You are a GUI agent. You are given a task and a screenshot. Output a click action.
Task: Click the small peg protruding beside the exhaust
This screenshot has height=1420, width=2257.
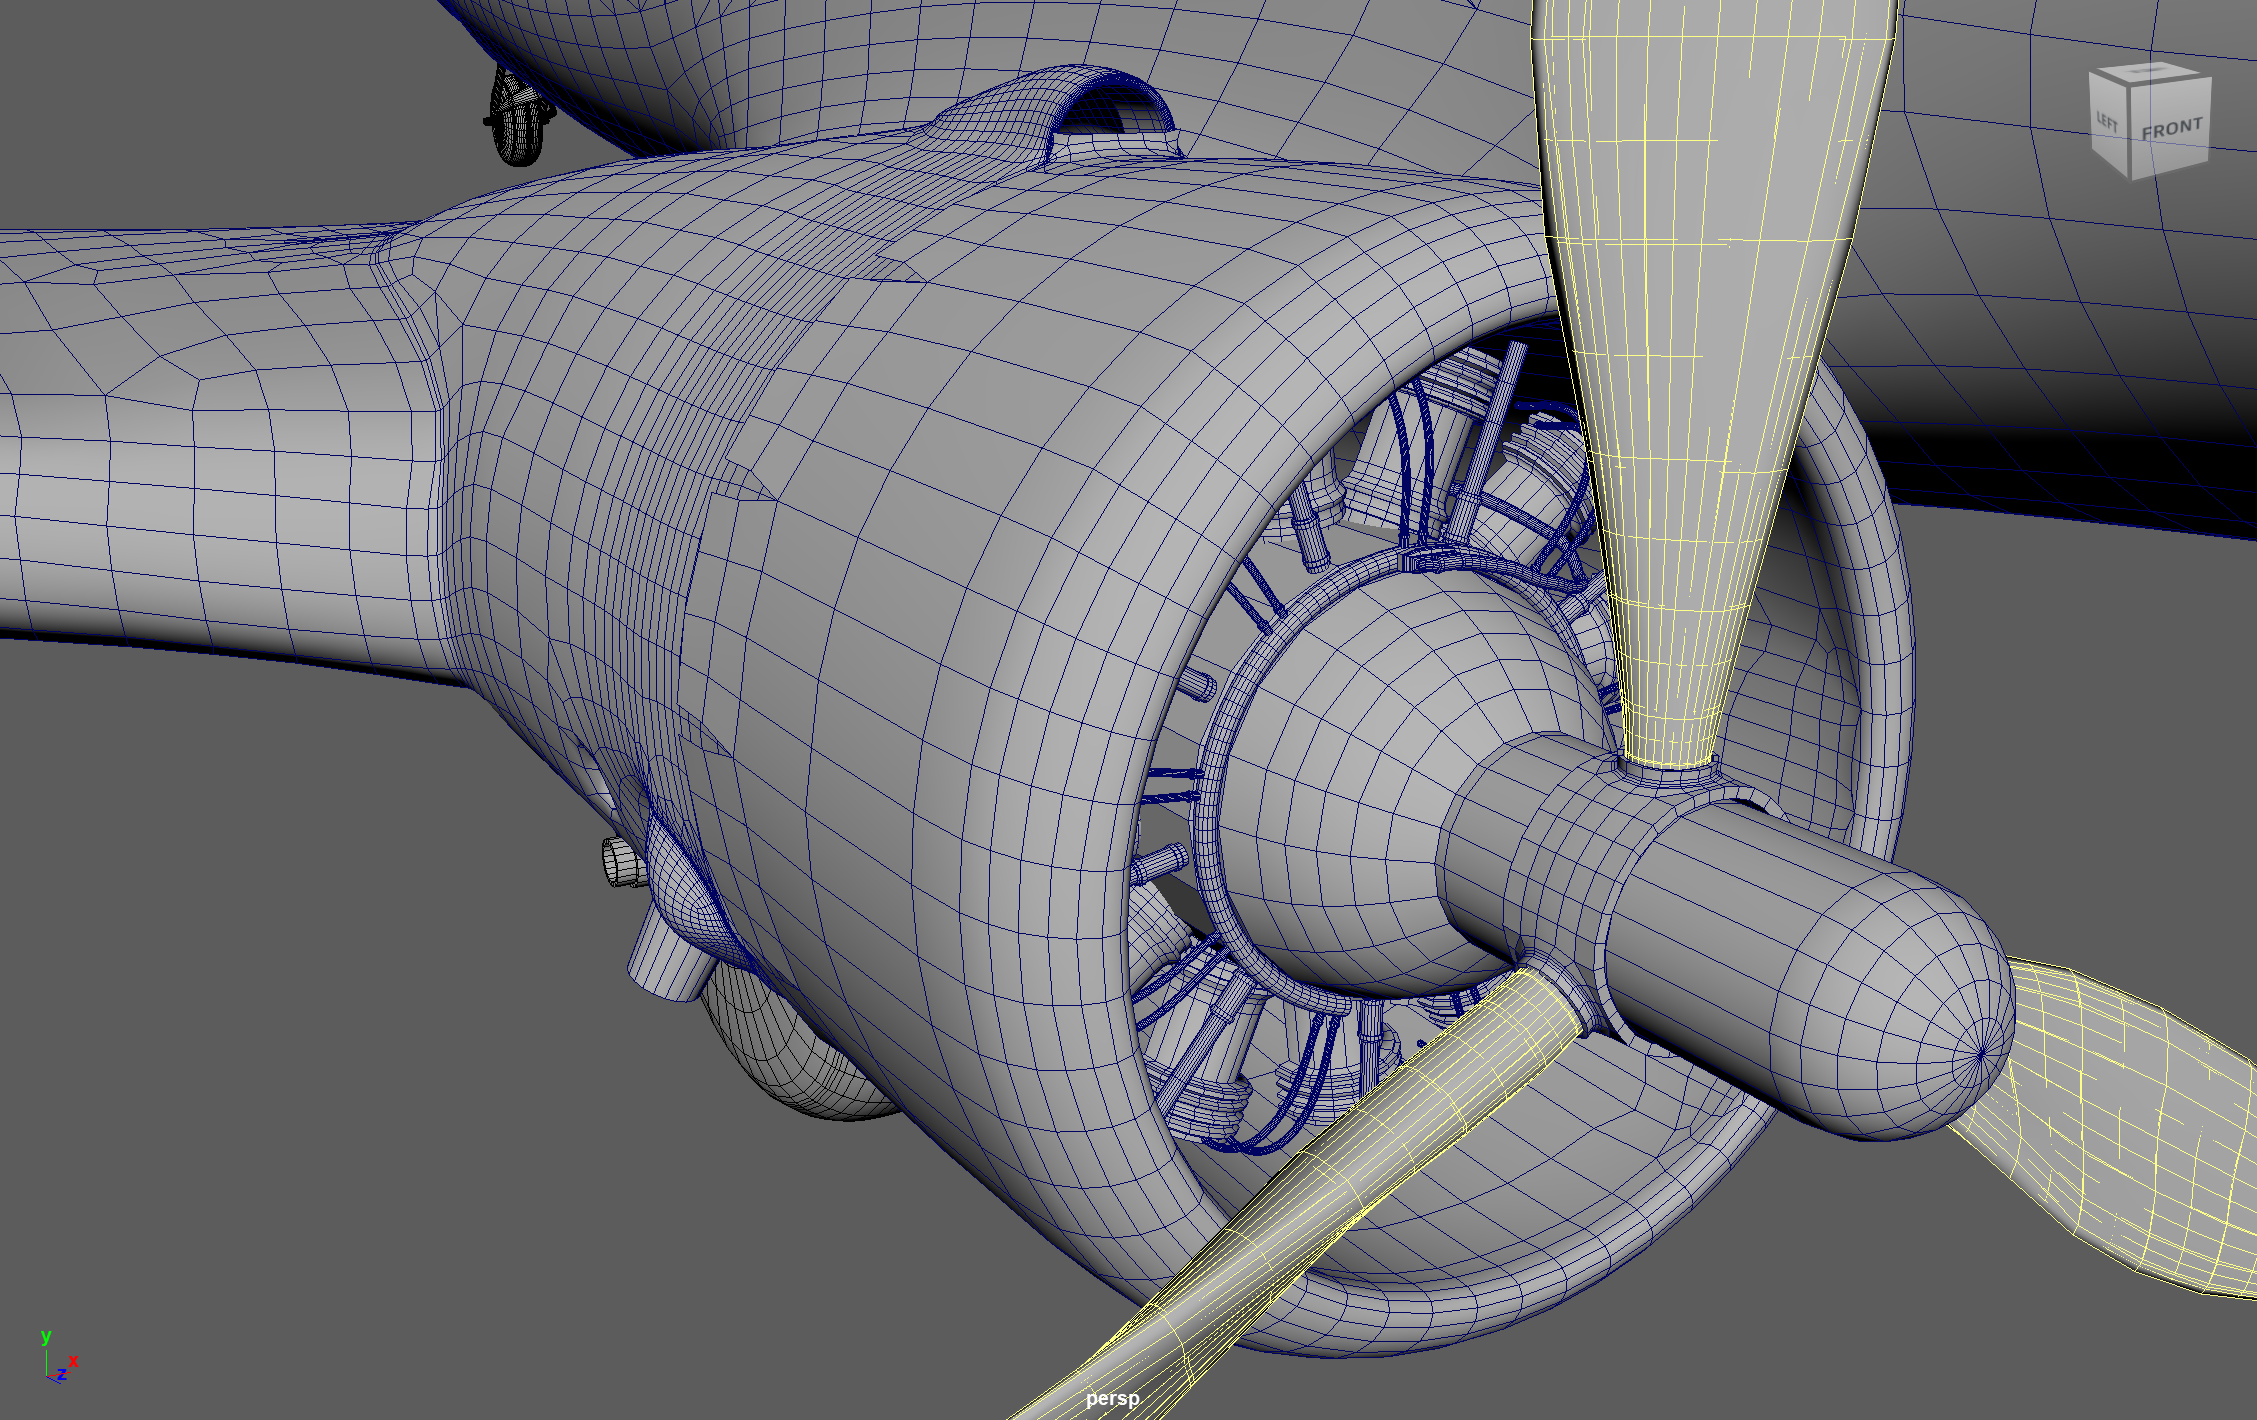[621, 863]
